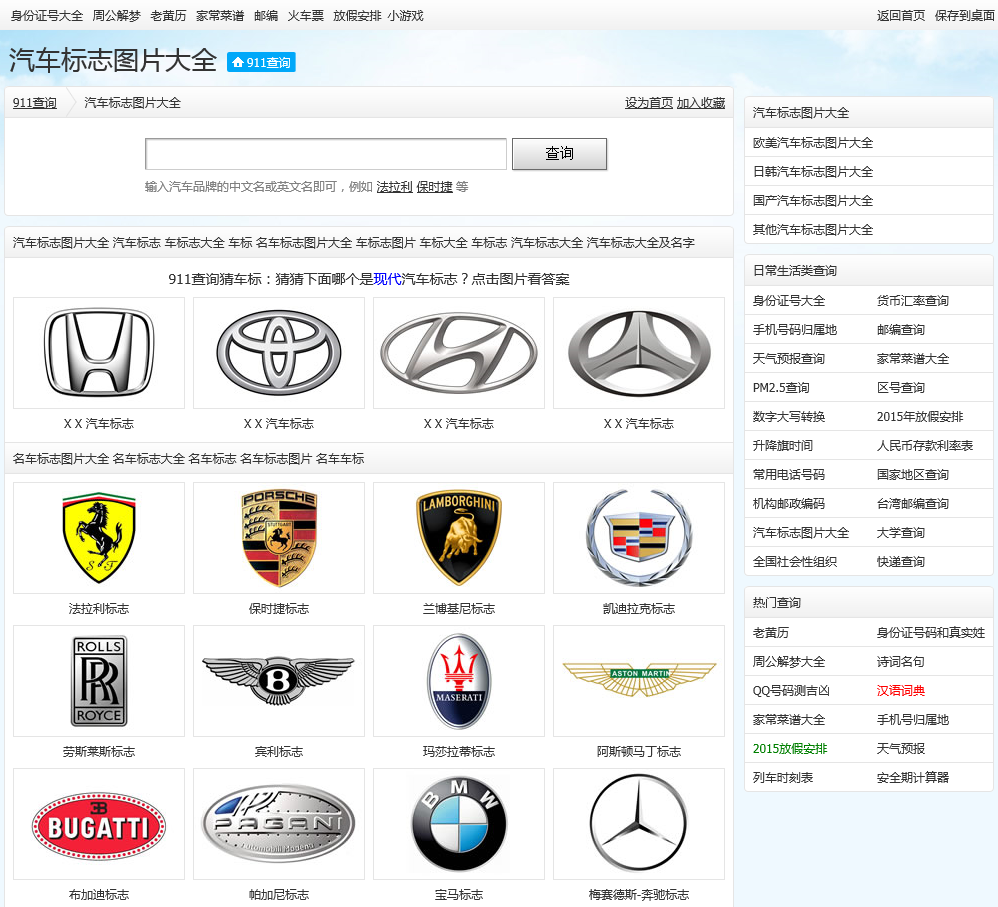Open the Cadillac wreath logo image
998x907 pixels.
639,538
